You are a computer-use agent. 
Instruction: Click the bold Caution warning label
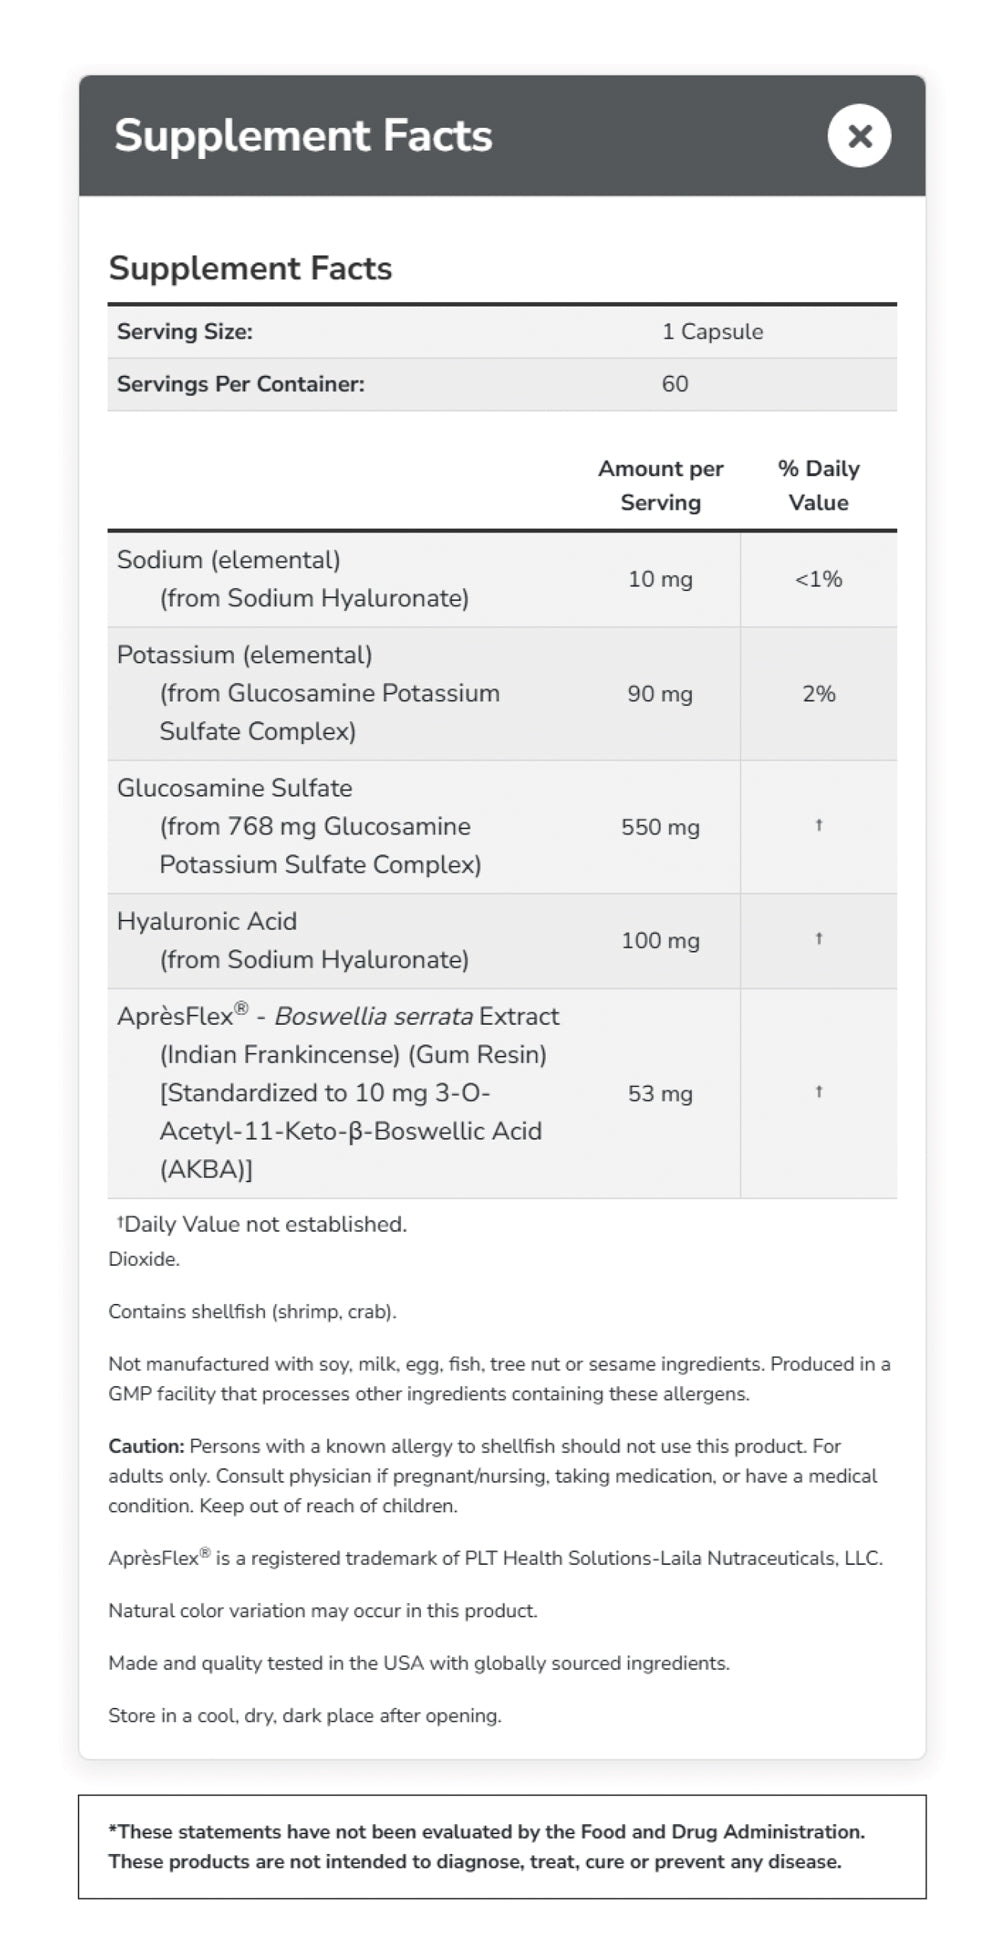pos(146,1446)
